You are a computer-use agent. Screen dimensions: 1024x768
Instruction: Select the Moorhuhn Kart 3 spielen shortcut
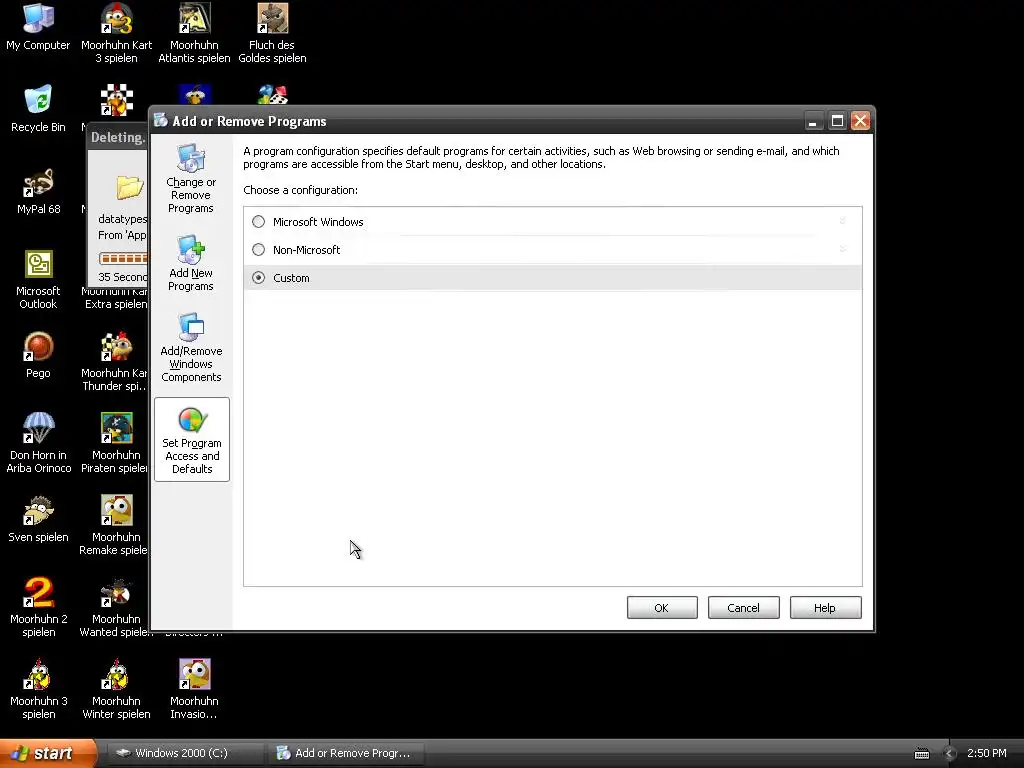(116, 33)
